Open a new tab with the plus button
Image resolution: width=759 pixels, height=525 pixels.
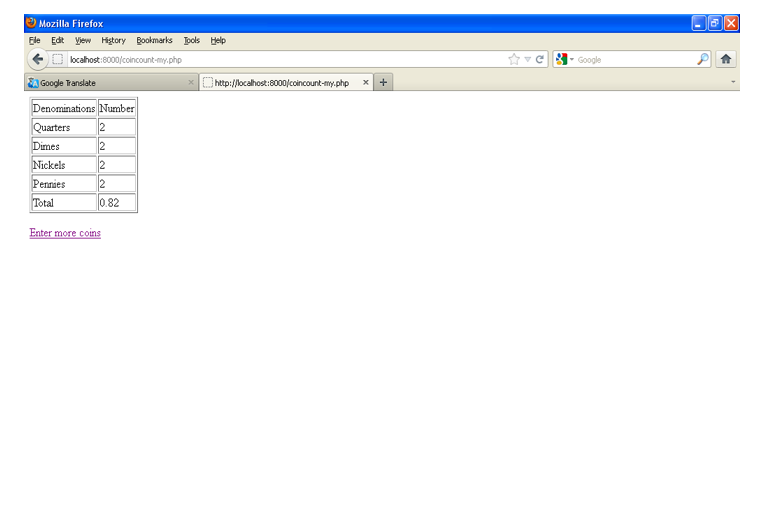pyautogui.click(x=383, y=82)
